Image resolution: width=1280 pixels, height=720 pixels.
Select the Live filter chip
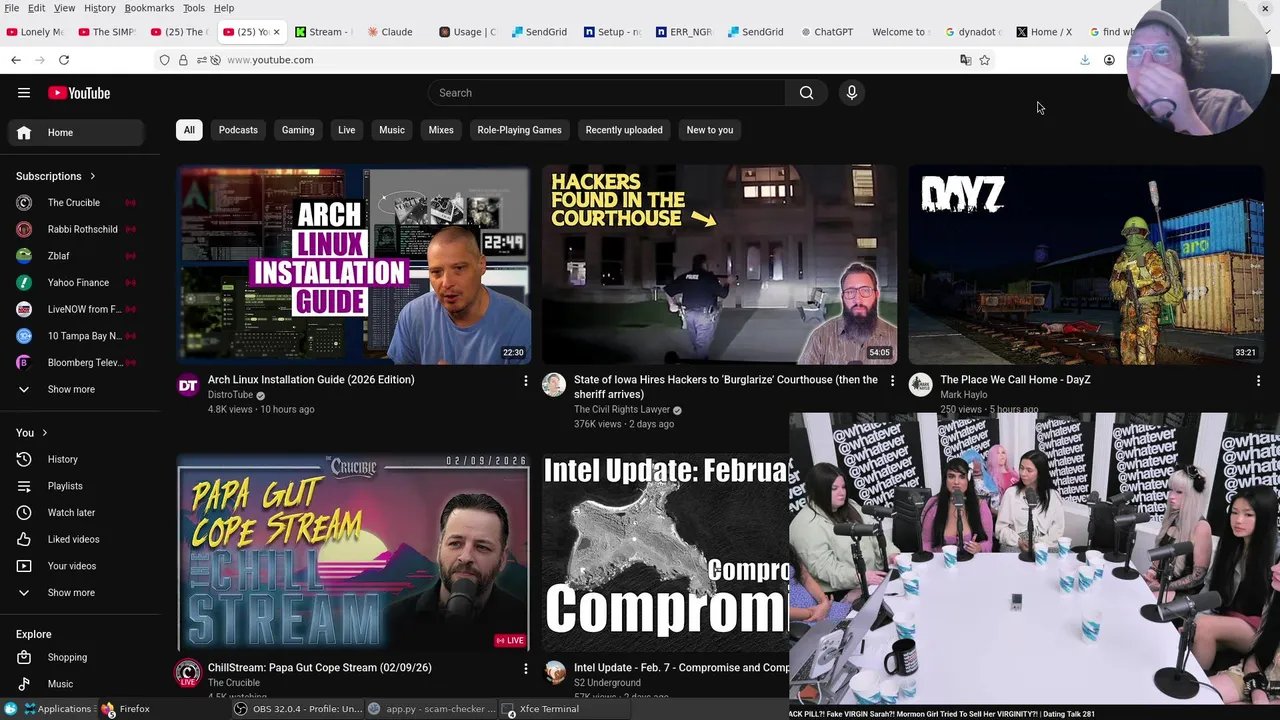(346, 130)
